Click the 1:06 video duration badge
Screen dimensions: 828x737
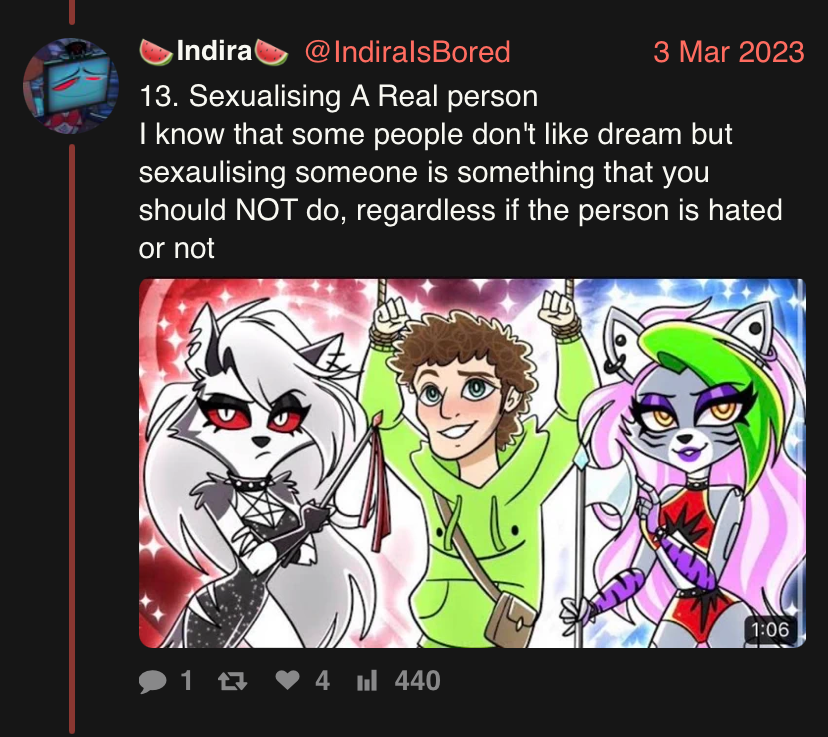pos(769,630)
